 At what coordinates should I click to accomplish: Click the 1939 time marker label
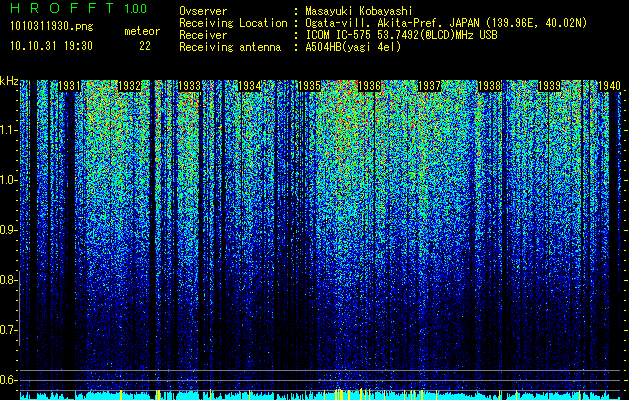point(549,86)
